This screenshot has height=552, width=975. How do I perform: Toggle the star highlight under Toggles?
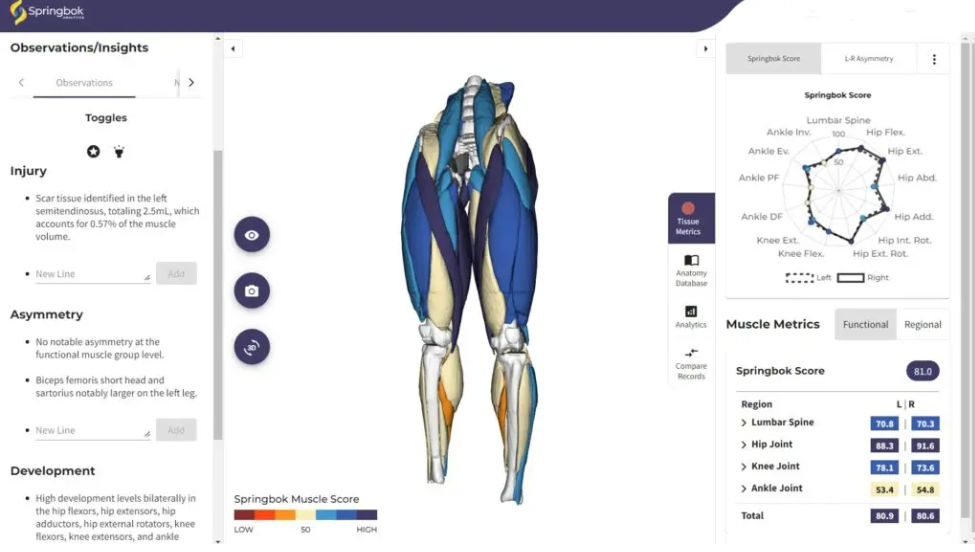pyautogui.click(x=93, y=151)
